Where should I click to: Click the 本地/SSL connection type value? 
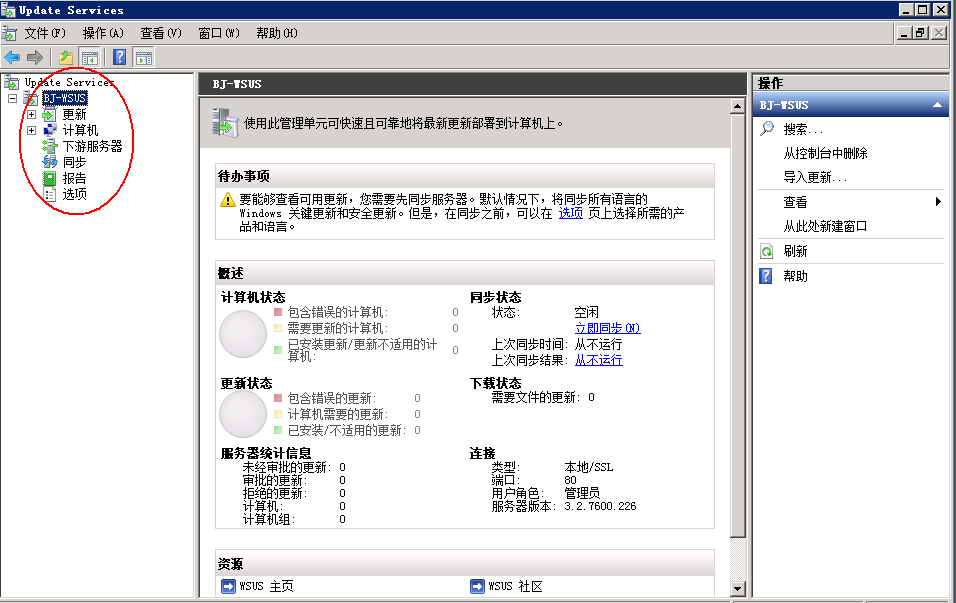588,467
